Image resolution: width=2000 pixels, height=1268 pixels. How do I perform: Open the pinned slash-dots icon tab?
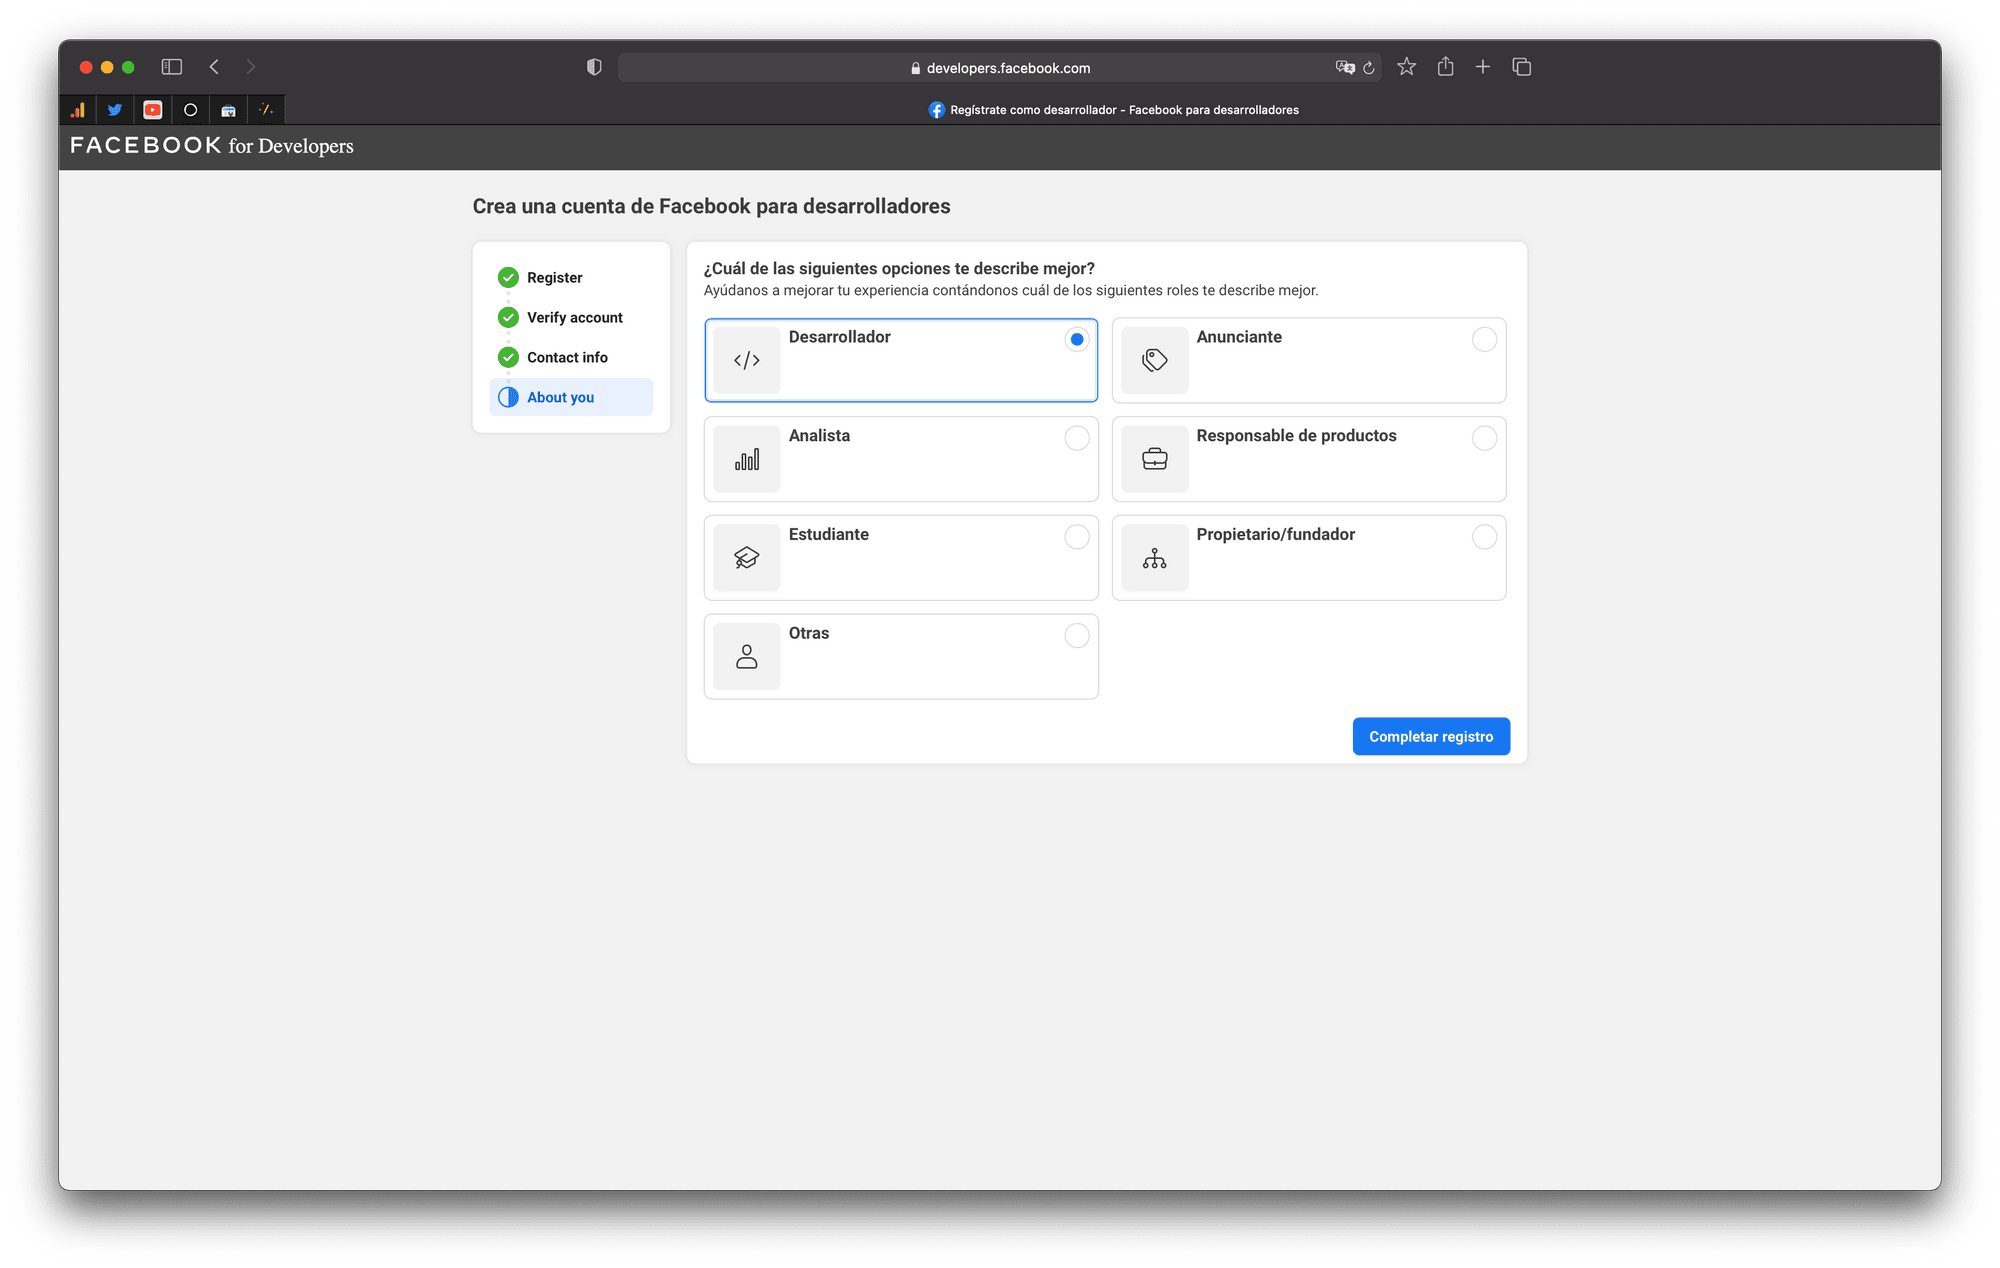click(x=267, y=110)
